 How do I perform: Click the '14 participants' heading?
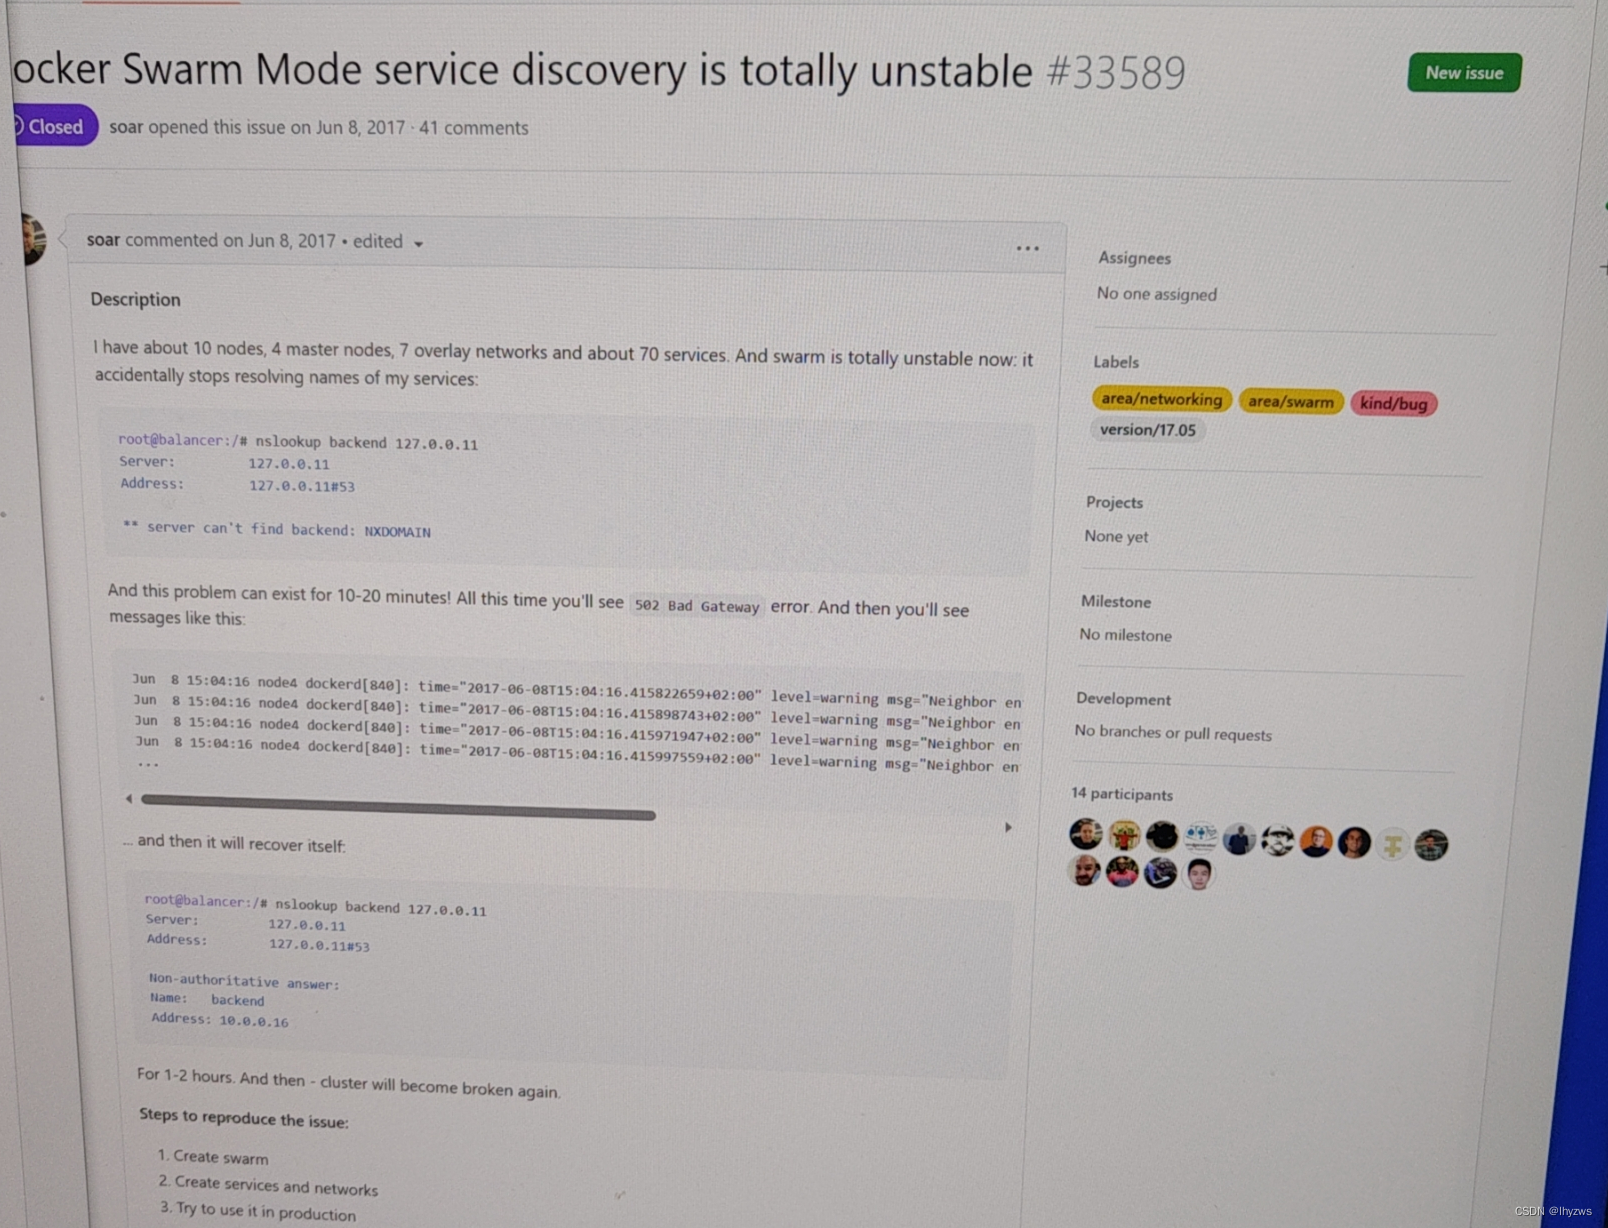point(1122,794)
